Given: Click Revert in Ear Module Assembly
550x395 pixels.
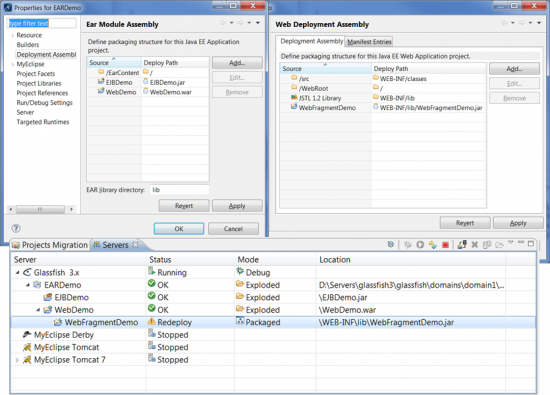Looking at the screenshot, I should 184,206.
